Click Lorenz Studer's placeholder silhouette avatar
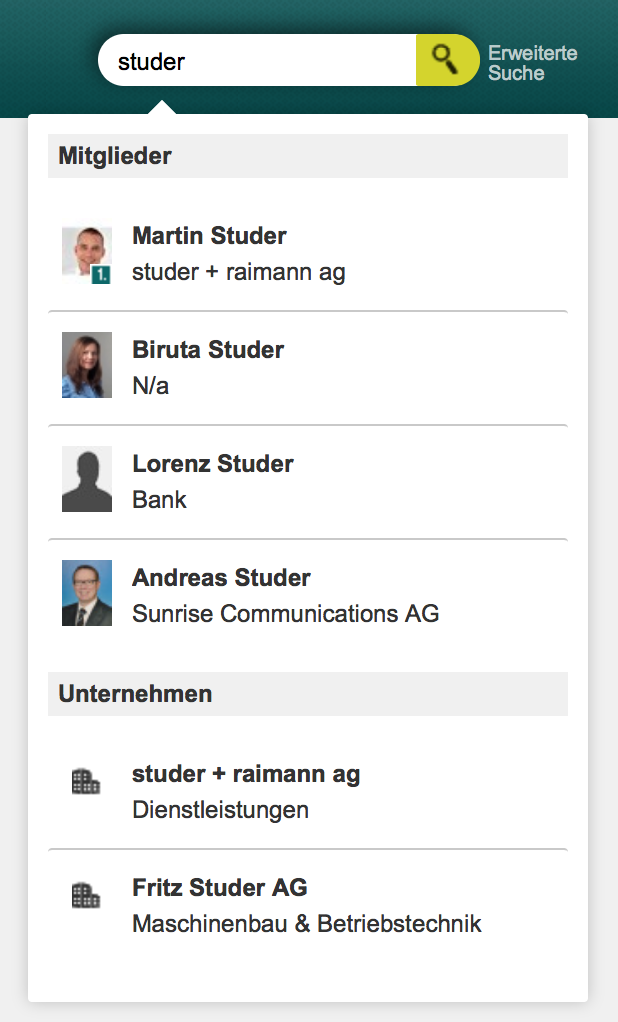 (87, 479)
